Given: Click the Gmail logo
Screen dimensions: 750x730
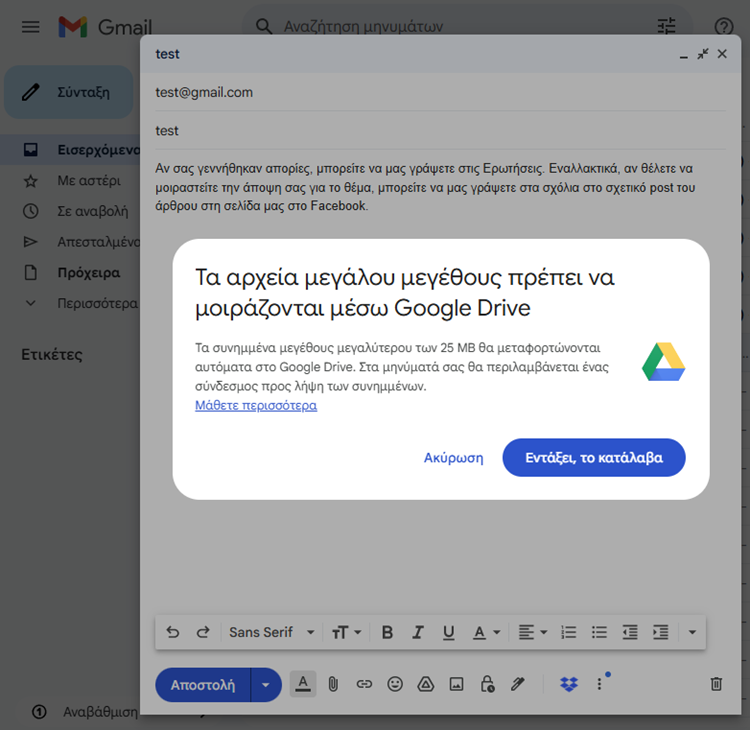Looking at the screenshot, I should pos(105,27).
